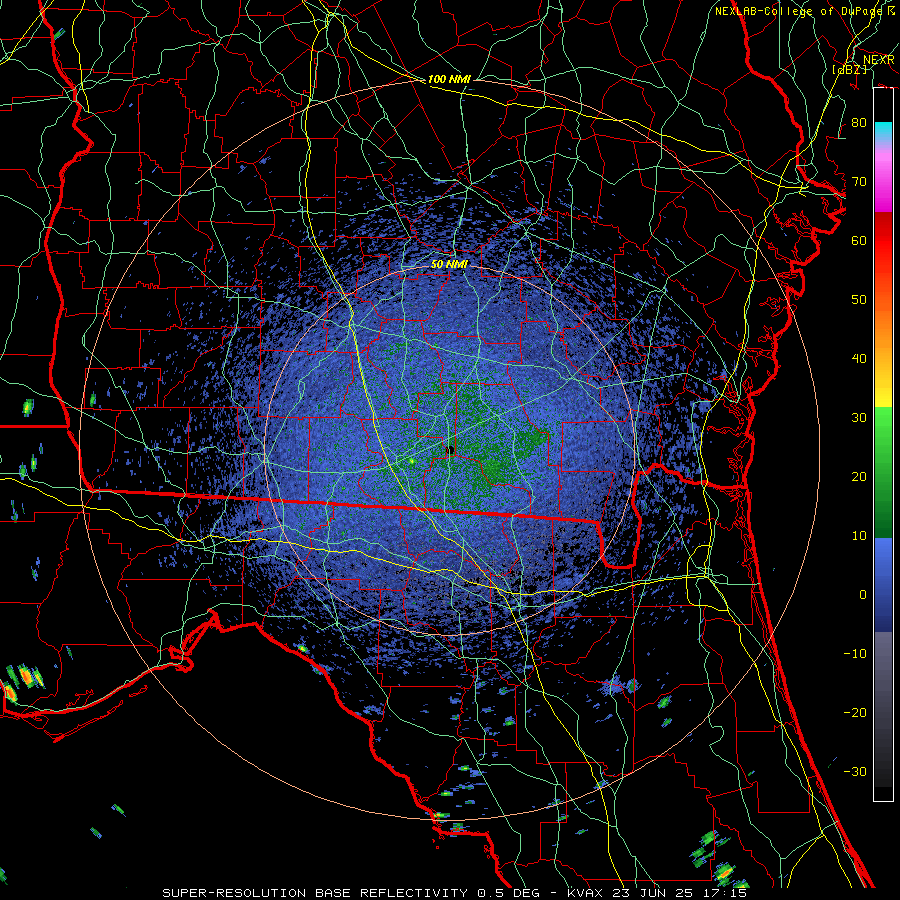
Task: Click the 50 NMI range ring label
Action: point(449,264)
